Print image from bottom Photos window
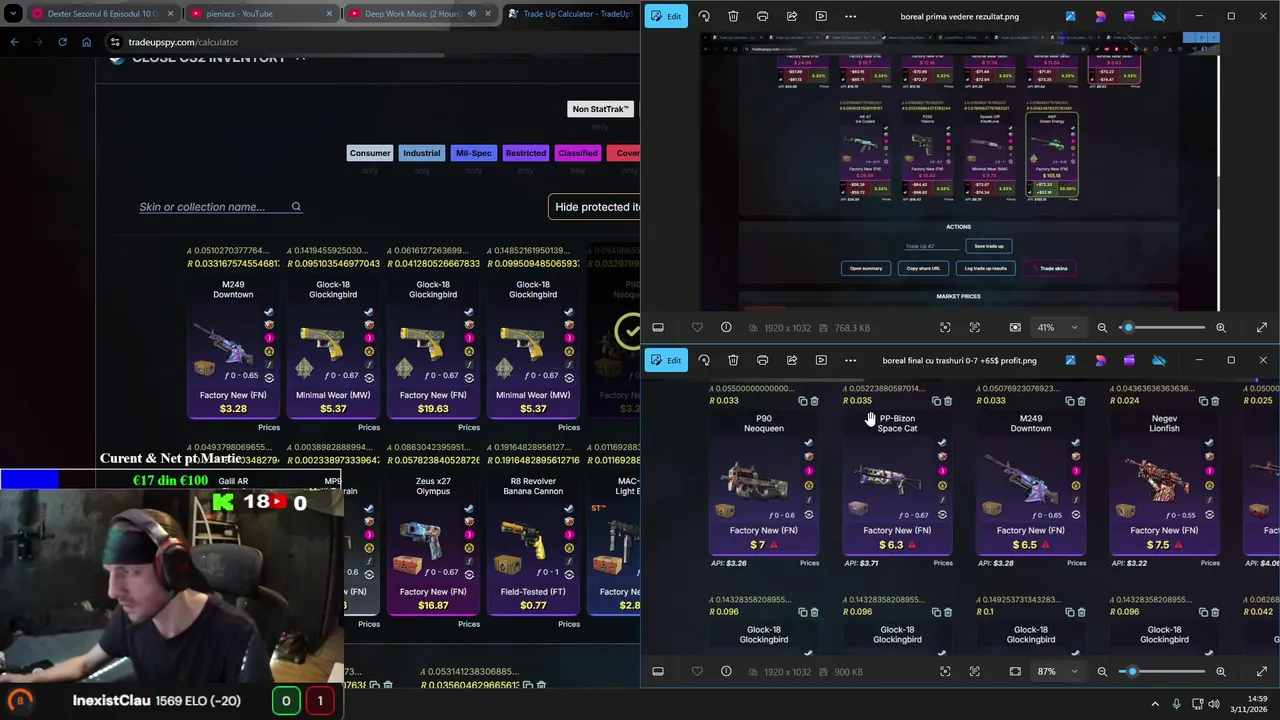1280x720 pixels. (762, 360)
